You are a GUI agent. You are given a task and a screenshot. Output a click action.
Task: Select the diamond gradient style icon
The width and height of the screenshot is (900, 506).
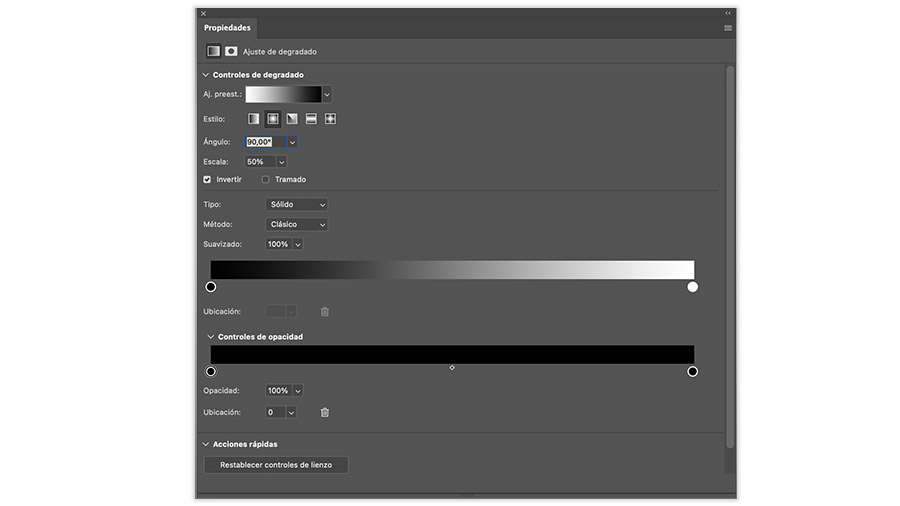point(331,119)
